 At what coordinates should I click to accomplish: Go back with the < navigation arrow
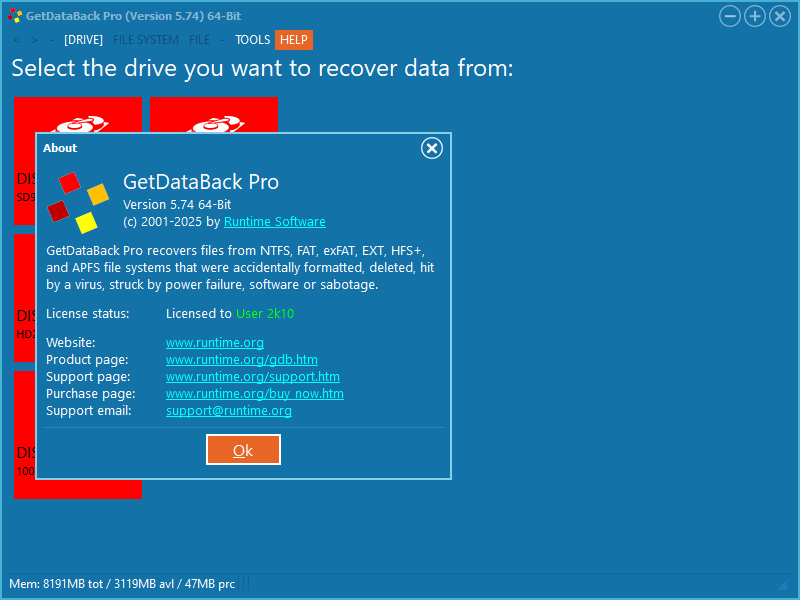17,40
